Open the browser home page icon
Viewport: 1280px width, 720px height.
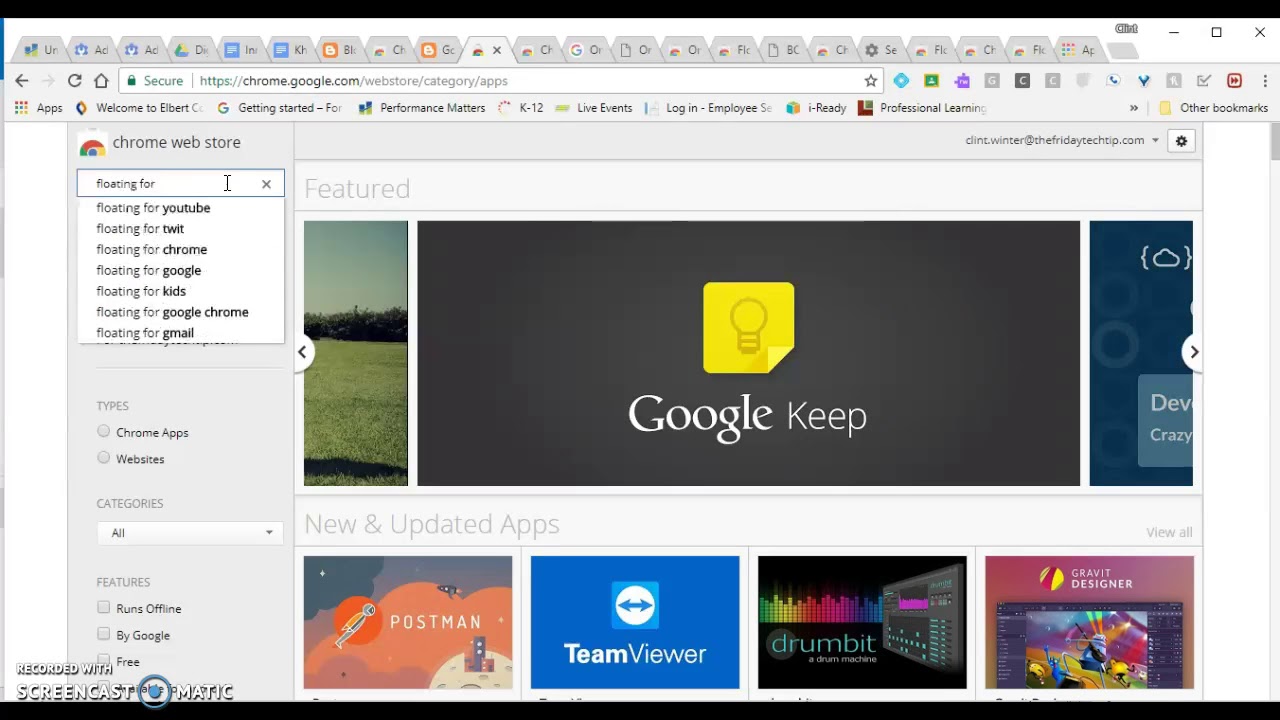tap(101, 81)
